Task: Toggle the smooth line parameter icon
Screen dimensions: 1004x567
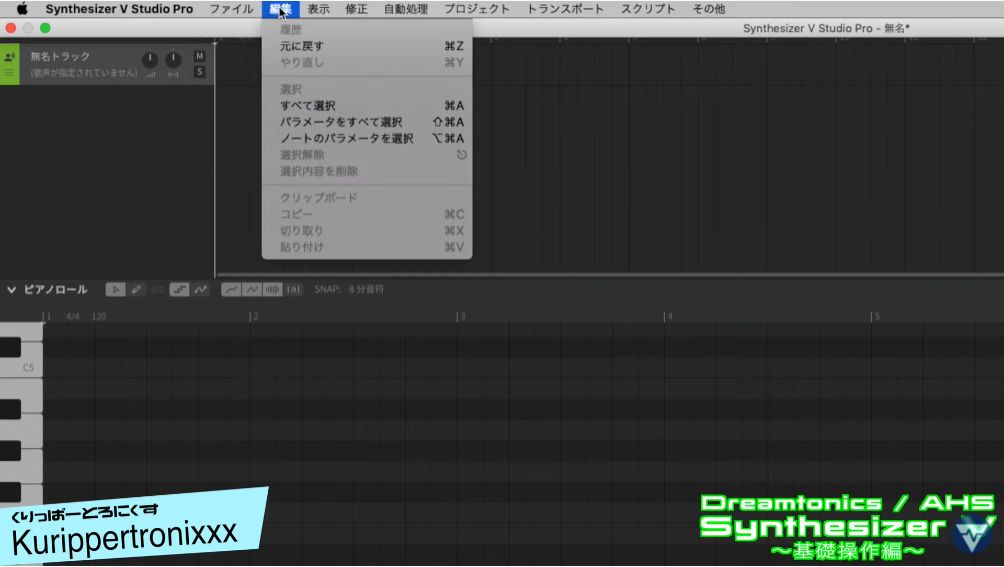Action: tap(231, 290)
